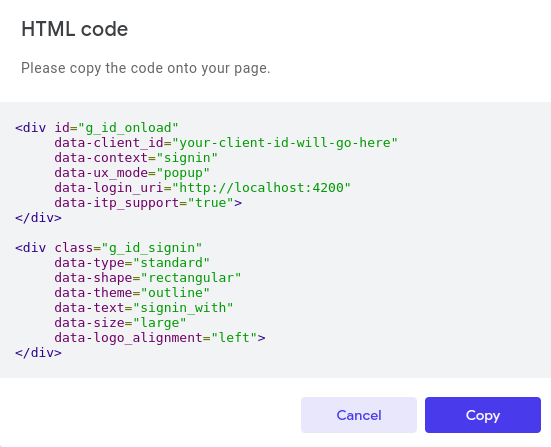
Task: Click the last closing </div> tag
Action: [38, 353]
